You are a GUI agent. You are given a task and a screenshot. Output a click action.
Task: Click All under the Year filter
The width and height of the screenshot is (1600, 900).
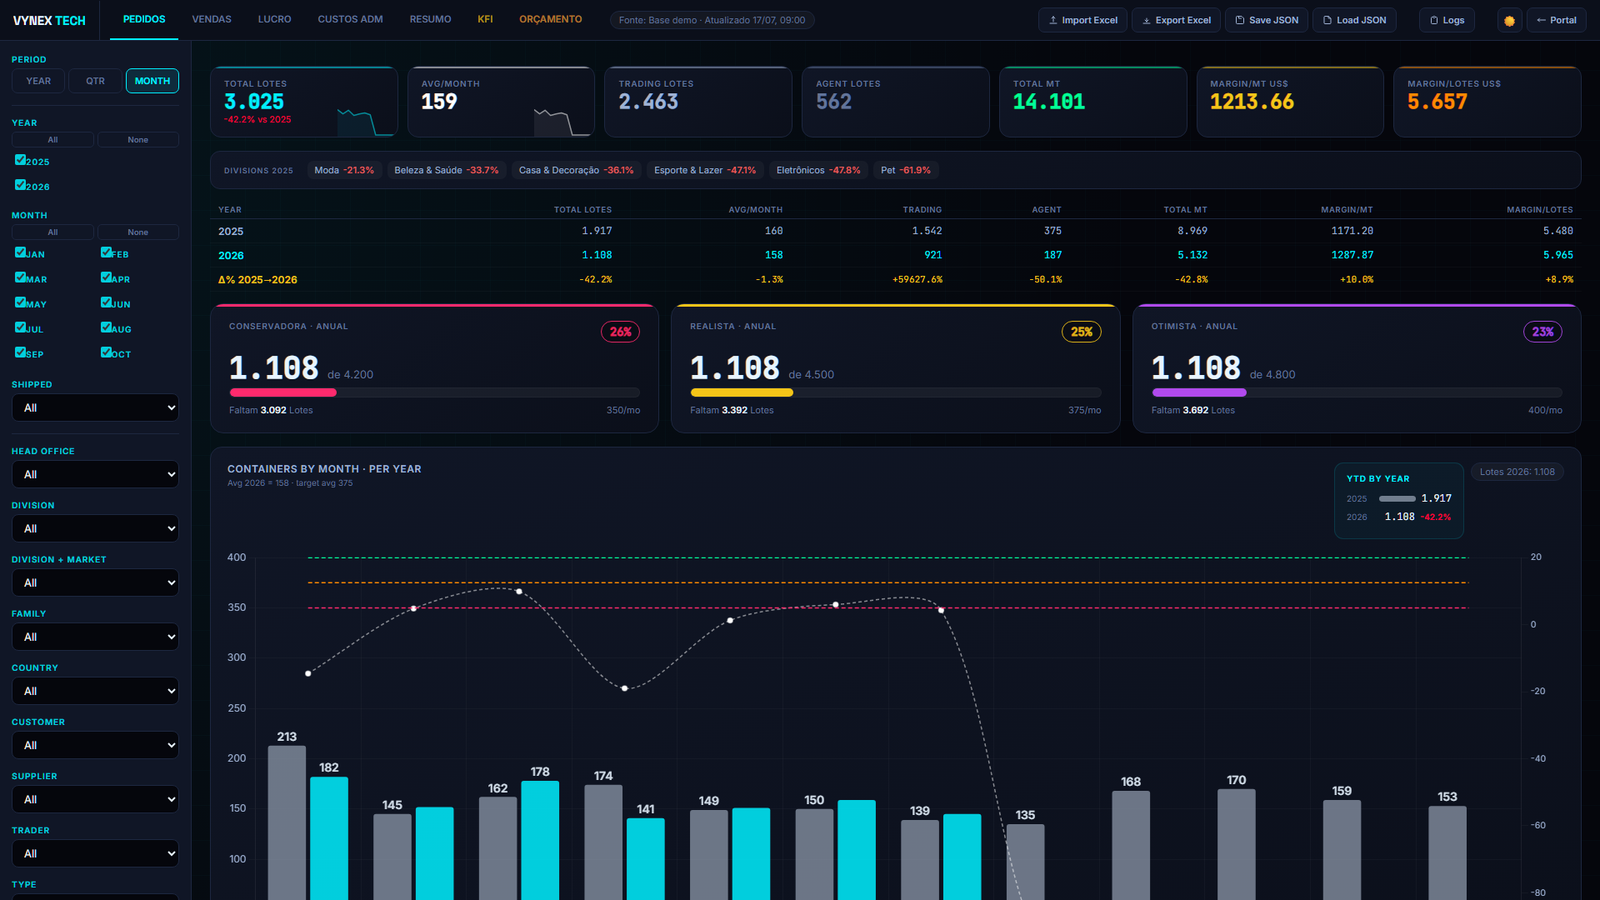(x=53, y=140)
